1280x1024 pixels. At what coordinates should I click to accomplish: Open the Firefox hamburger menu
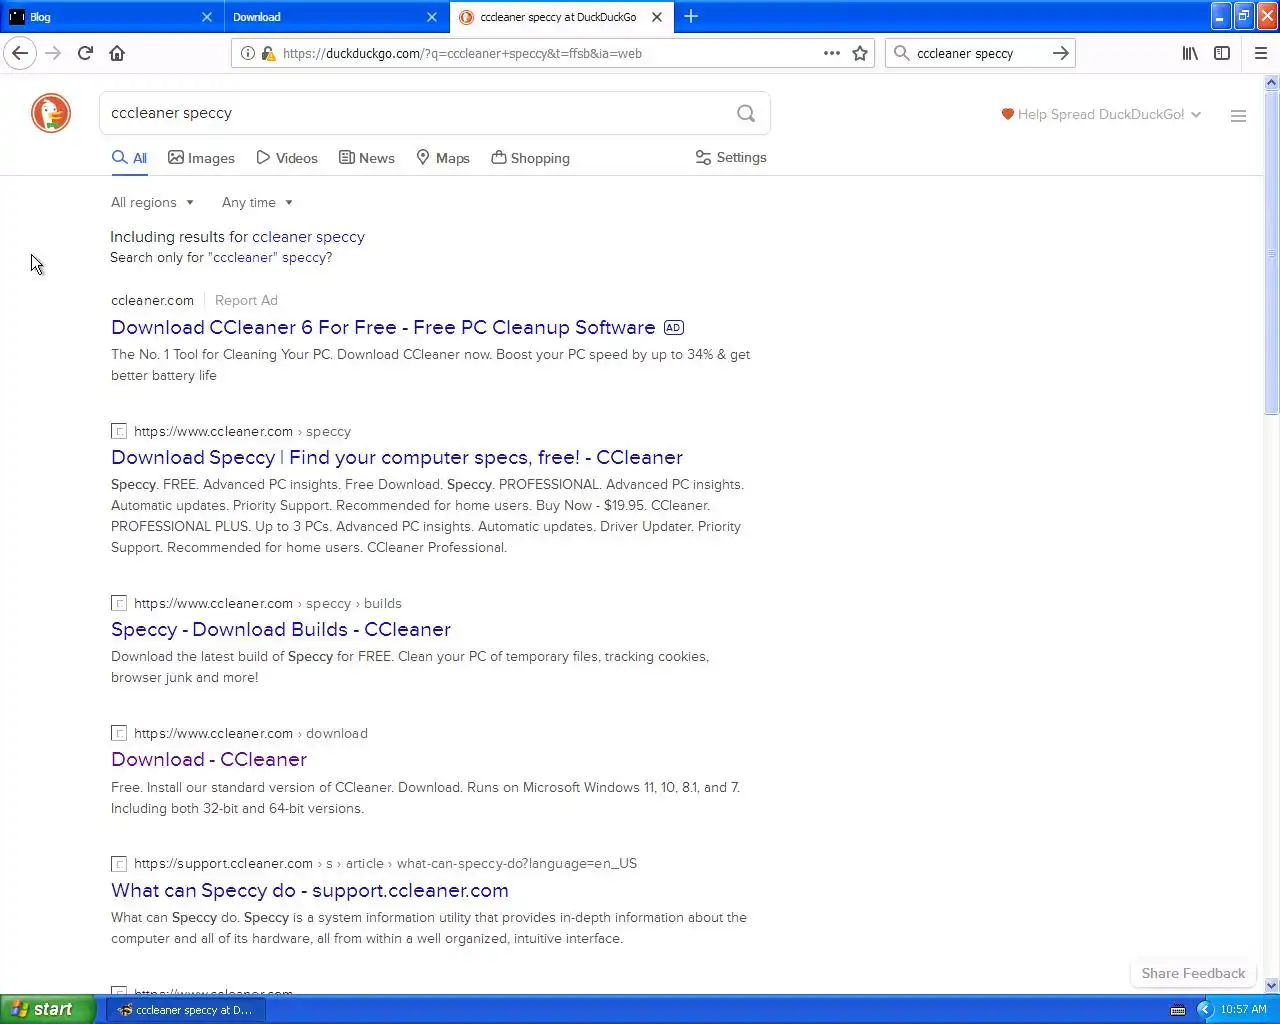(x=1261, y=53)
